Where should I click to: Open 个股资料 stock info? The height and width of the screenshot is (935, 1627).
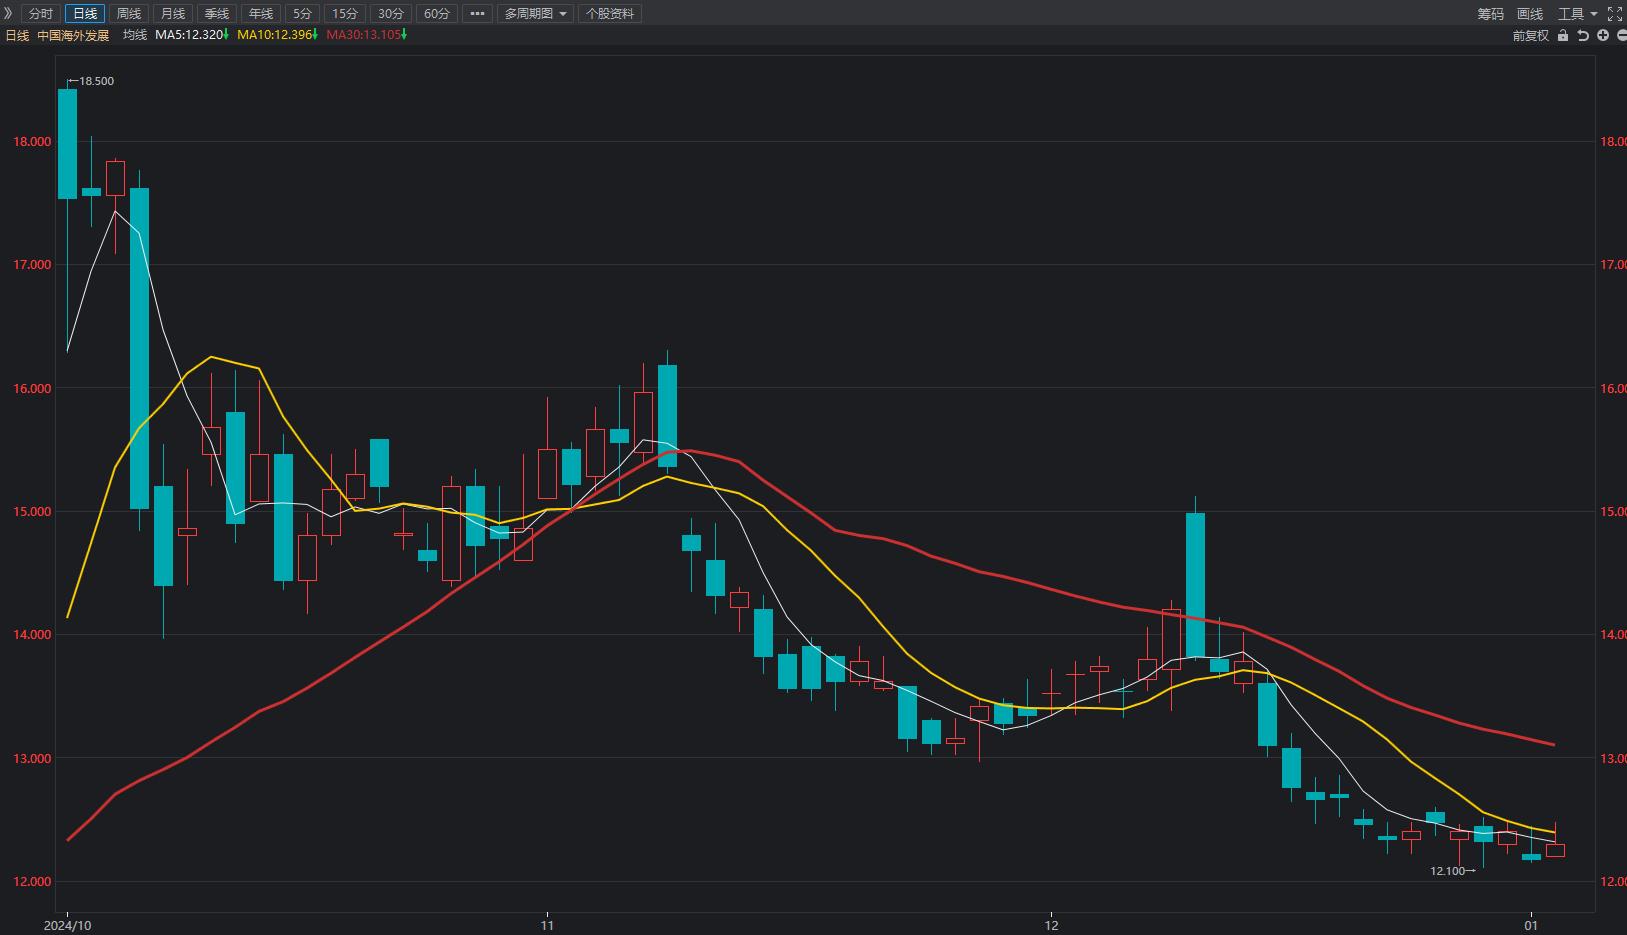[x=609, y=14]
